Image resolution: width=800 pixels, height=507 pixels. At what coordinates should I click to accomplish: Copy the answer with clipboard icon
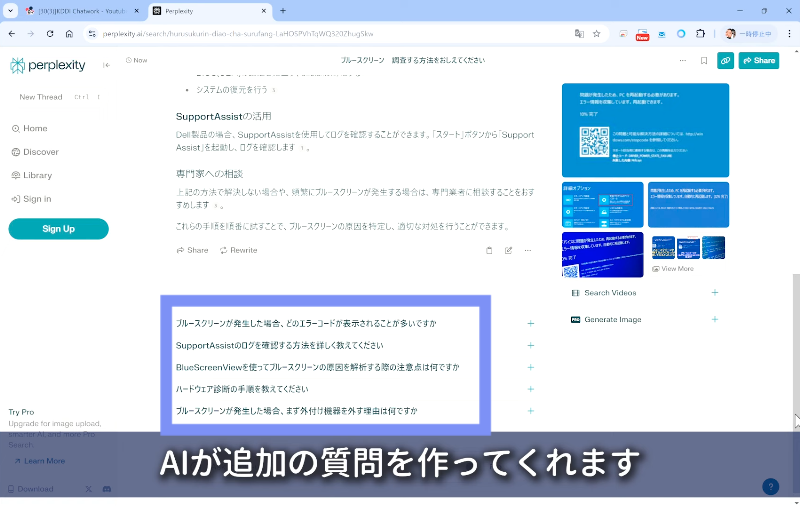point(489,250)
